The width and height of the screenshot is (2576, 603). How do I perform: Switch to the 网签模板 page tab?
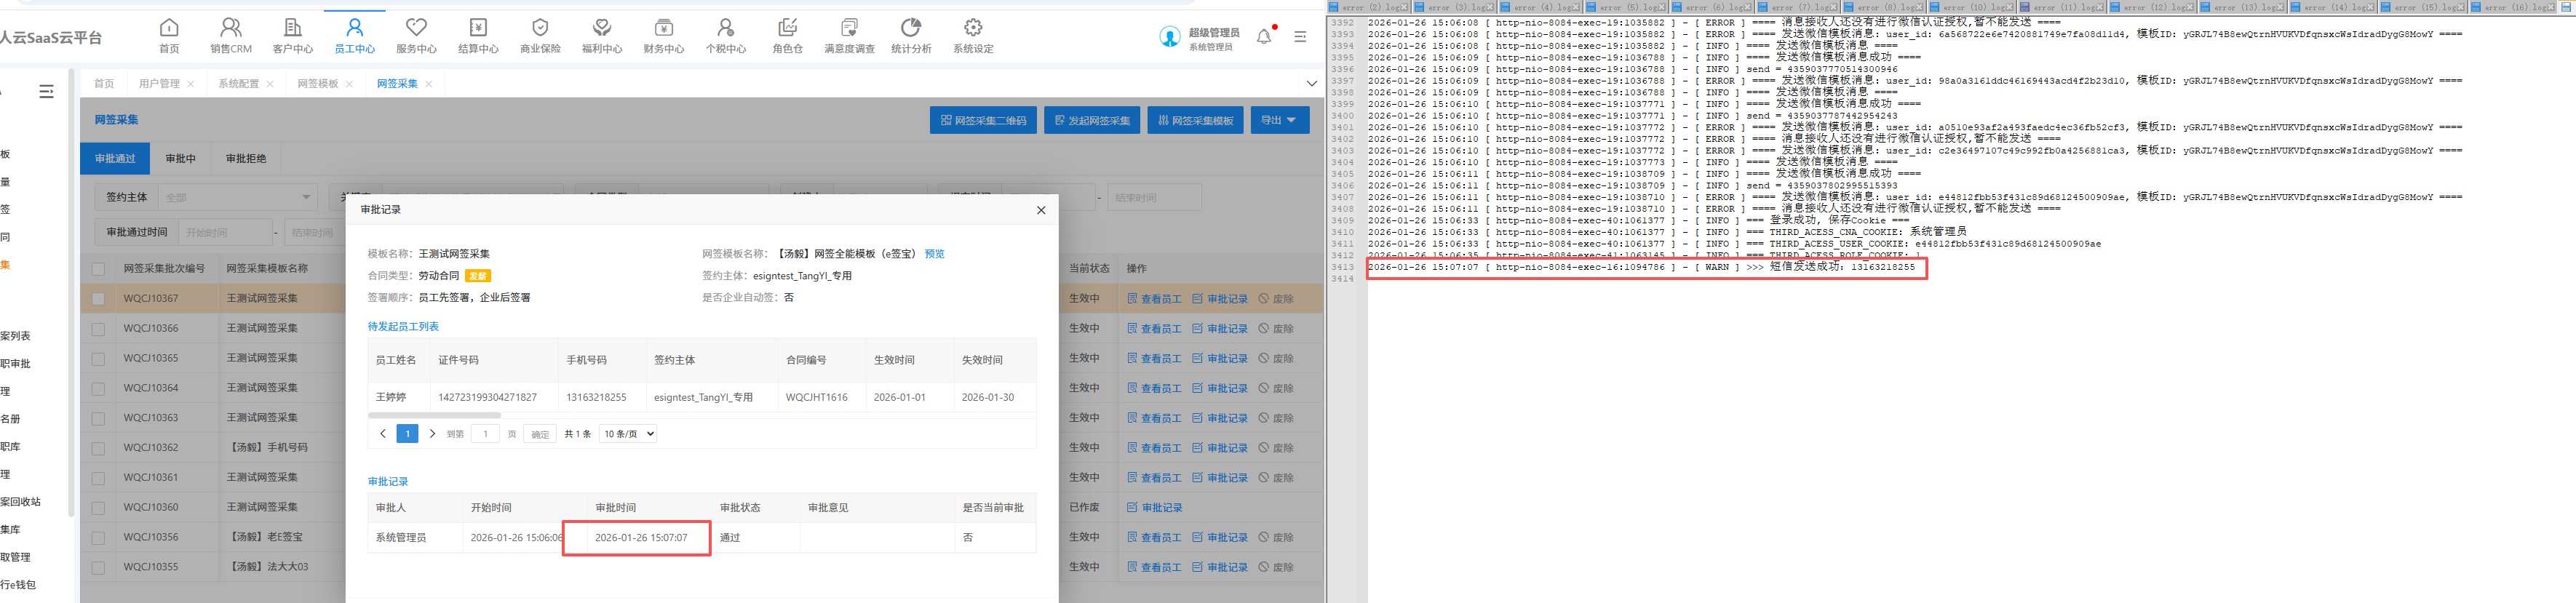click(317, 84)
